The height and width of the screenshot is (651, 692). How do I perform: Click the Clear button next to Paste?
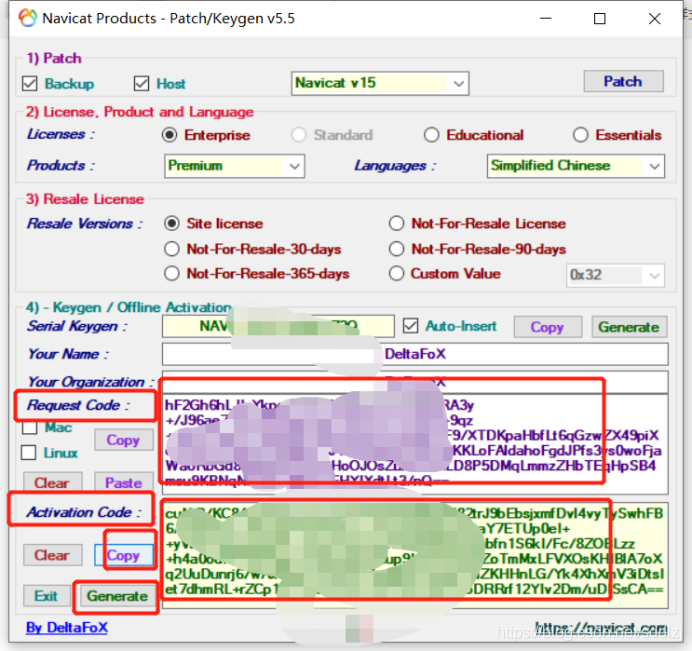click(x=52, y=482)
